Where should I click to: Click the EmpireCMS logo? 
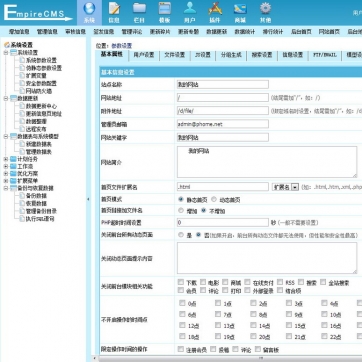click(38, 12)
